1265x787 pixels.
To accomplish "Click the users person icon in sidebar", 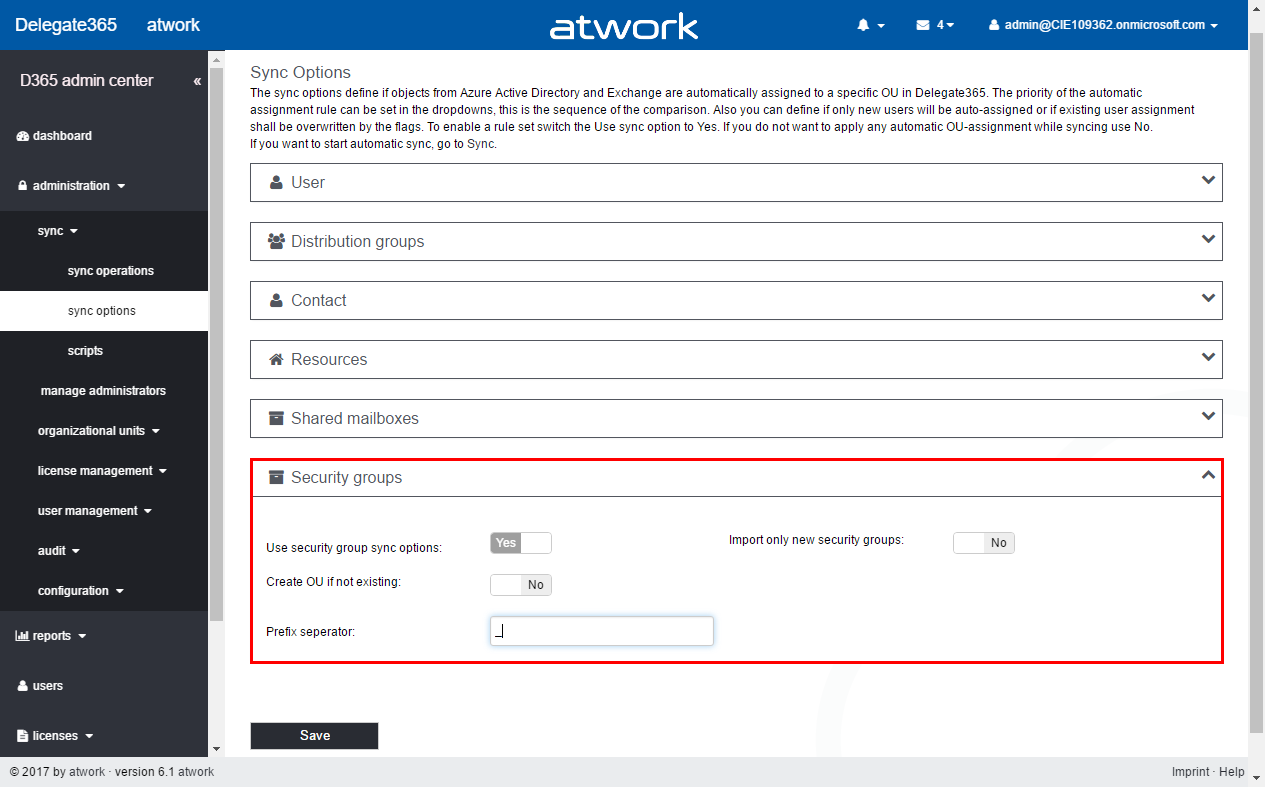I will click(23, 686).
